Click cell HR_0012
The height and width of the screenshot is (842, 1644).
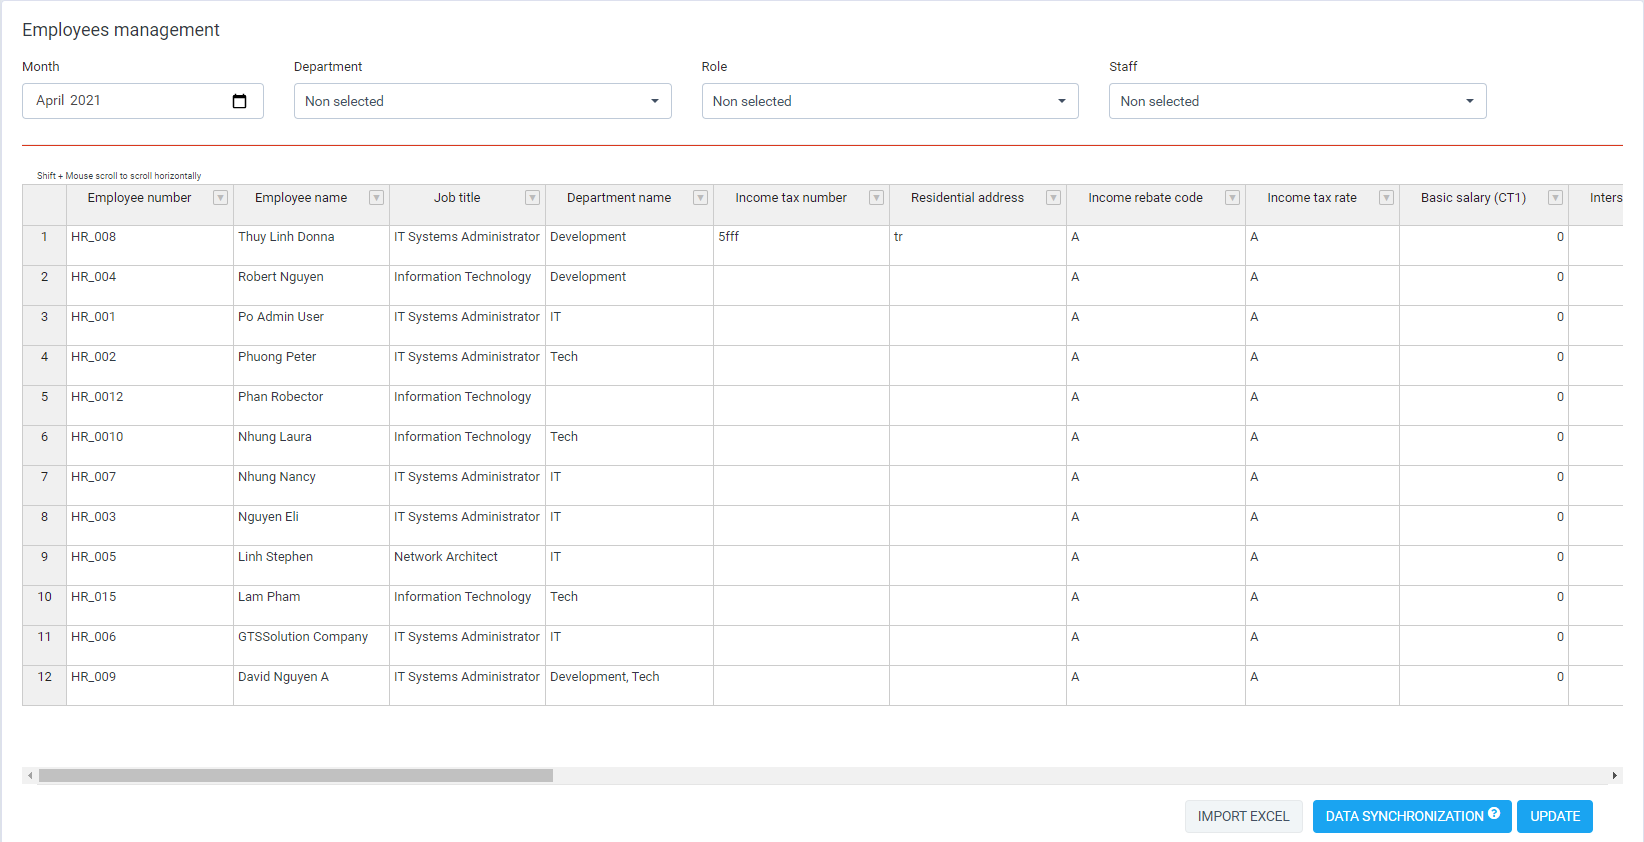pos(150,405)
